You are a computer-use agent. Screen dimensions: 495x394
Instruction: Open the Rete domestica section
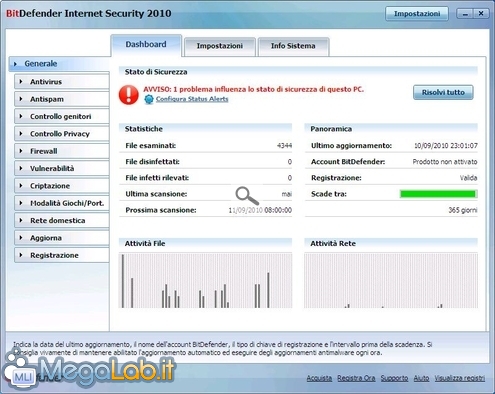click(62, 220)
